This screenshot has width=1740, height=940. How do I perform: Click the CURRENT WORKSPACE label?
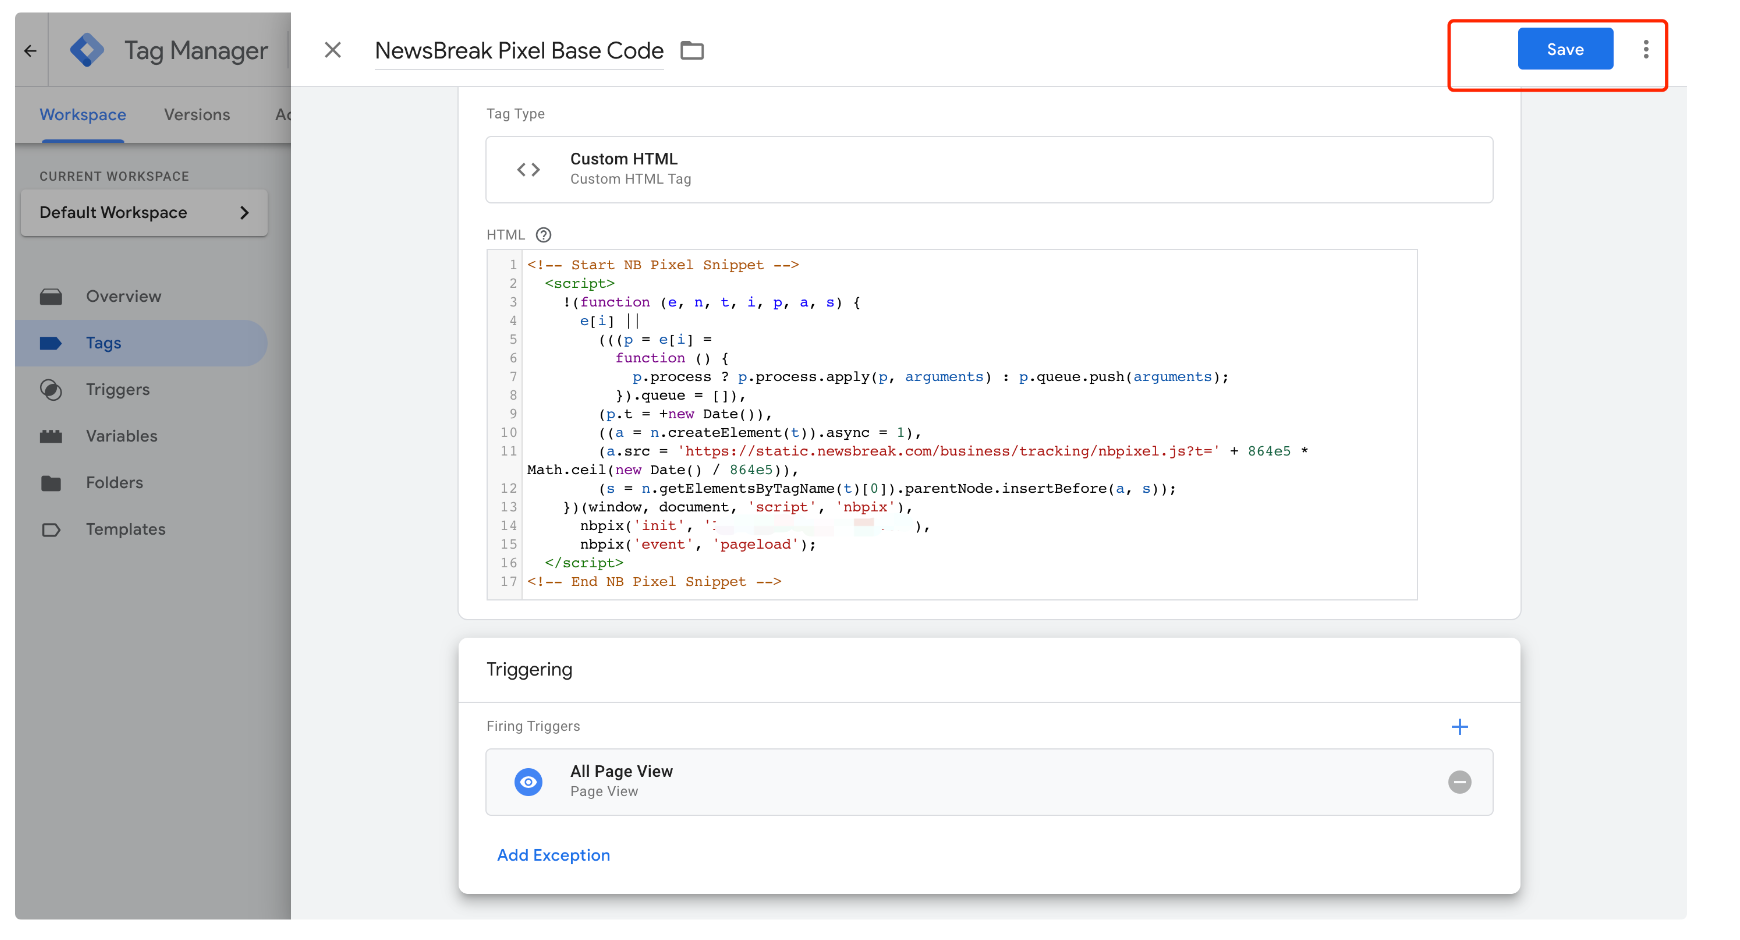coord(114,176)
